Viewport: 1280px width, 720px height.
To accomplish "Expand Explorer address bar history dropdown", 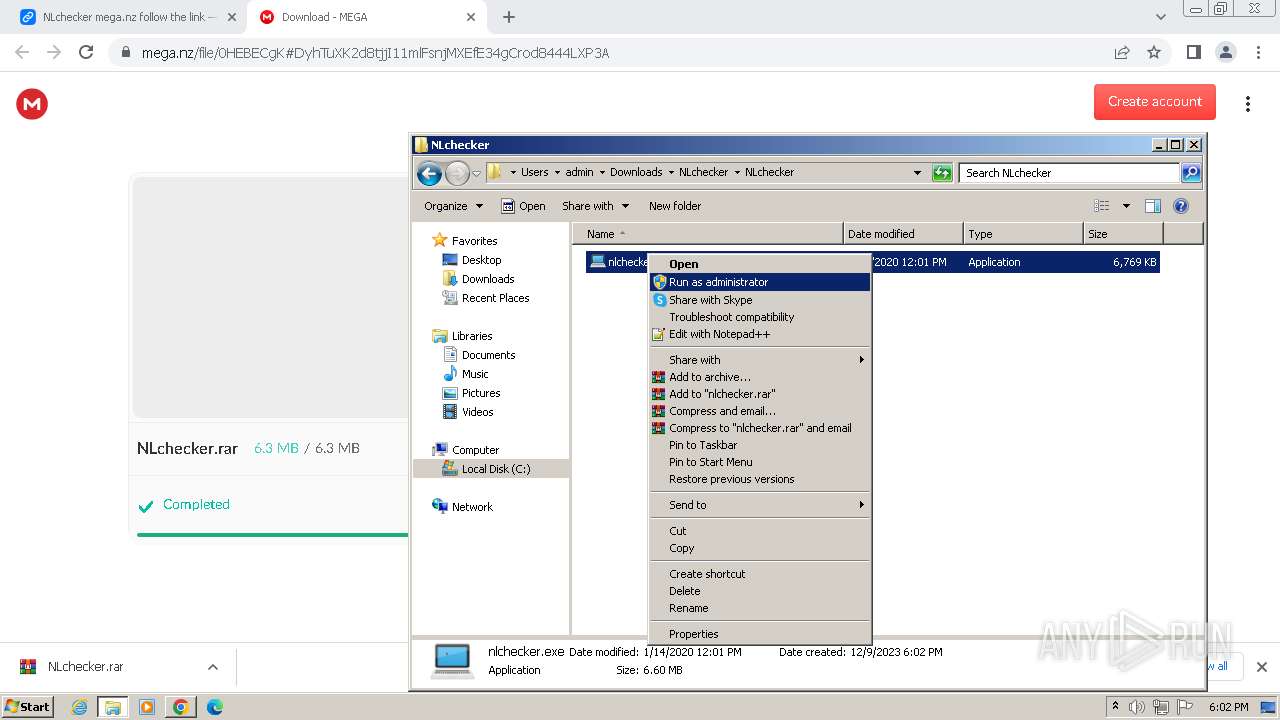I will coord(917,173).
